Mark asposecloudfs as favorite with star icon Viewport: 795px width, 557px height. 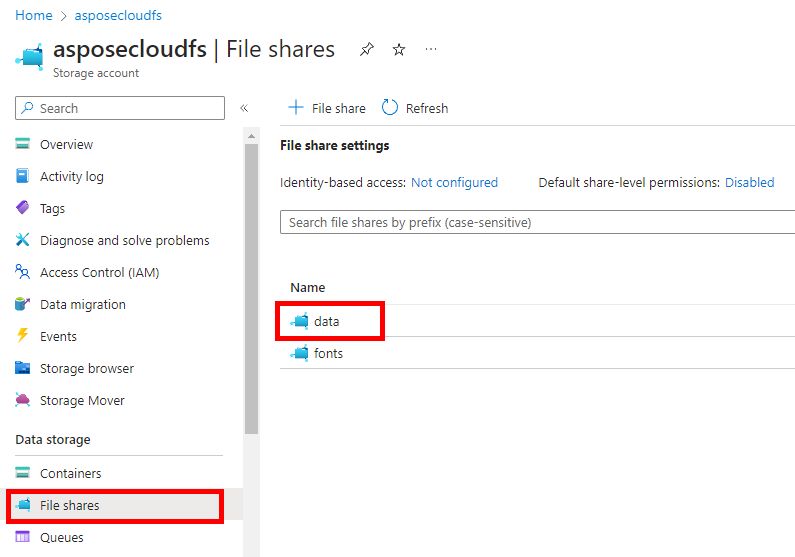coord(399,49)
